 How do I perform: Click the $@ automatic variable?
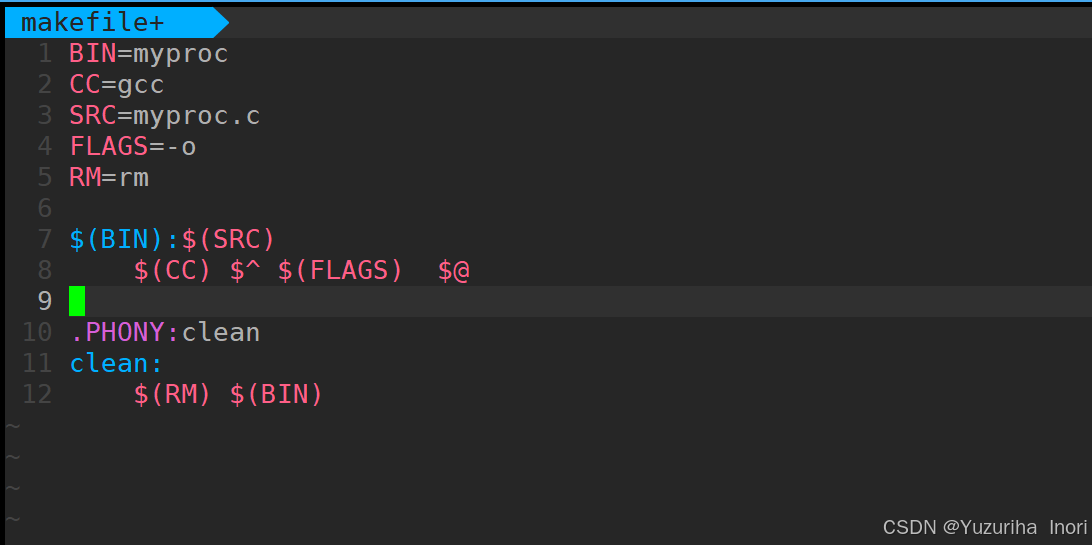(x=453, y=270)
